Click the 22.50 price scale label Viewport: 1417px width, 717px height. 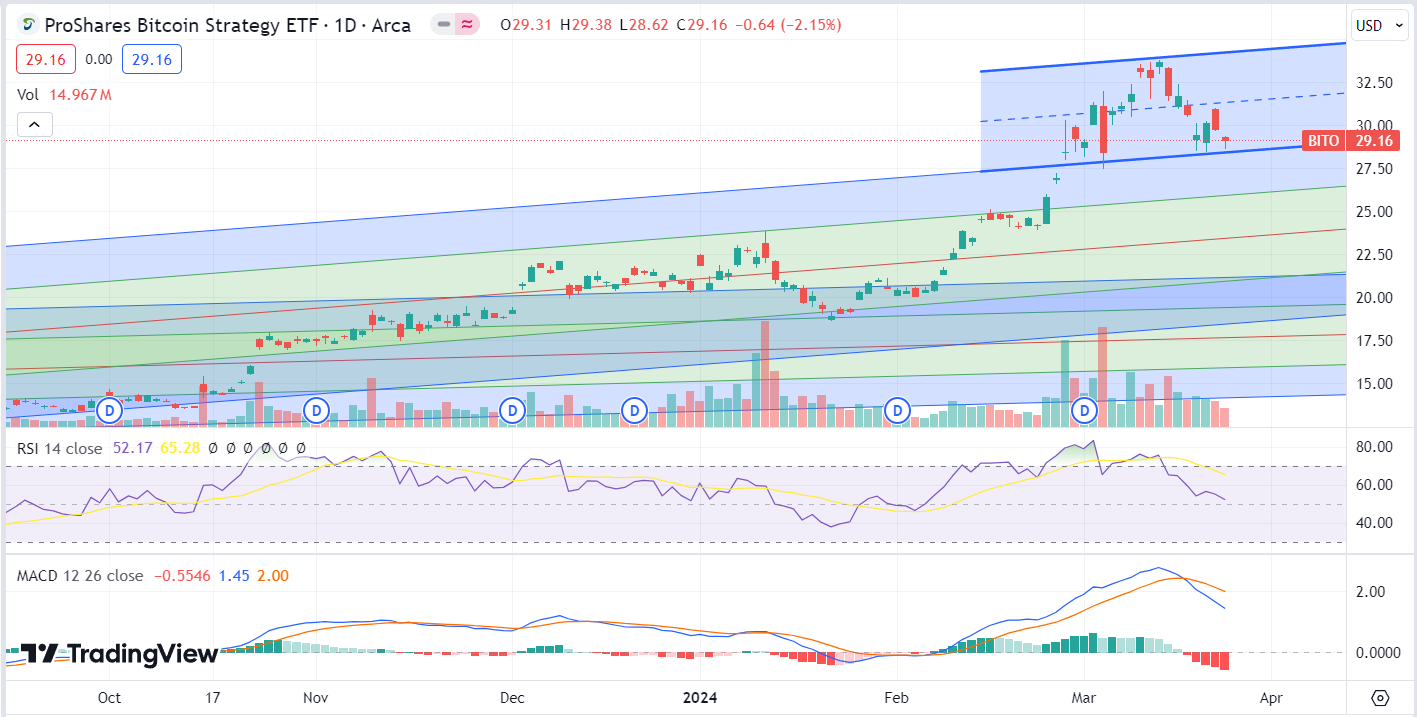click(1375, 255)
